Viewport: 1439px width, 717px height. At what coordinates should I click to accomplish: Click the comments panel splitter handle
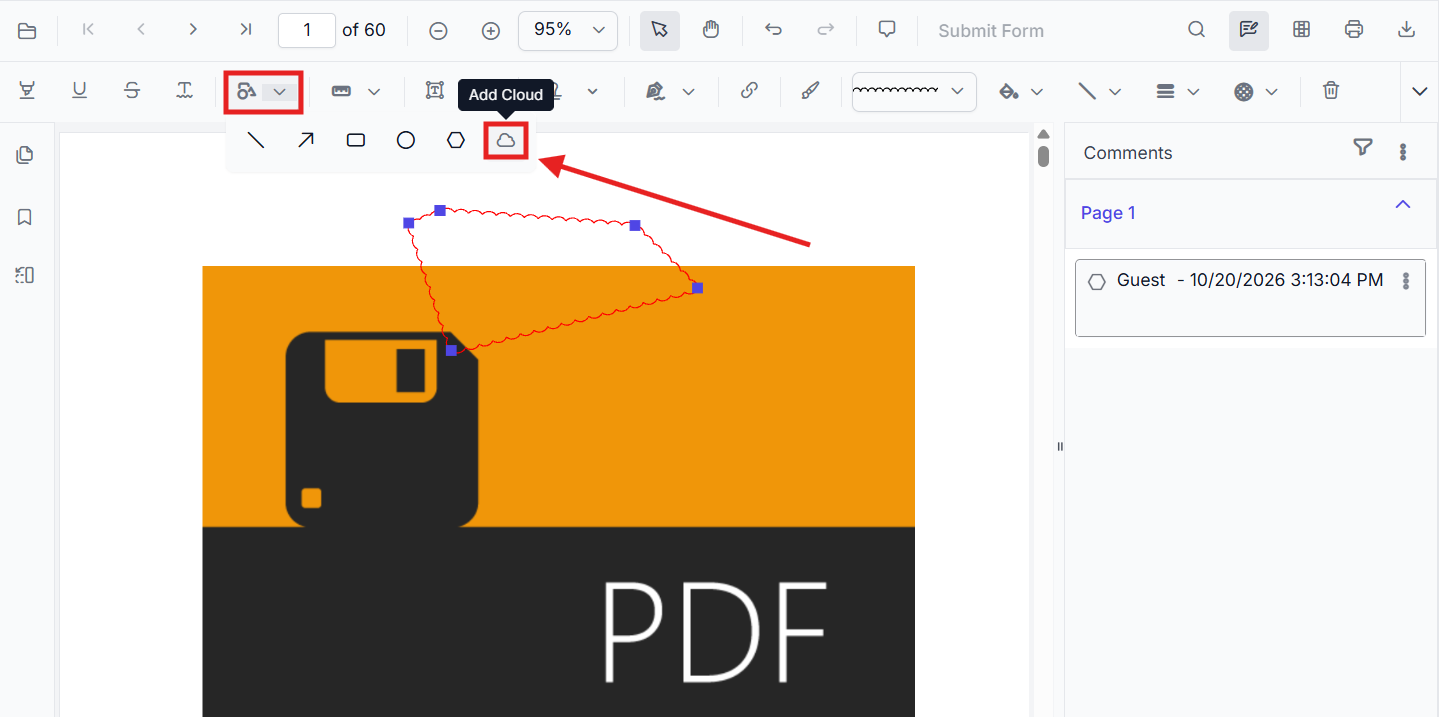(1060, 447)
